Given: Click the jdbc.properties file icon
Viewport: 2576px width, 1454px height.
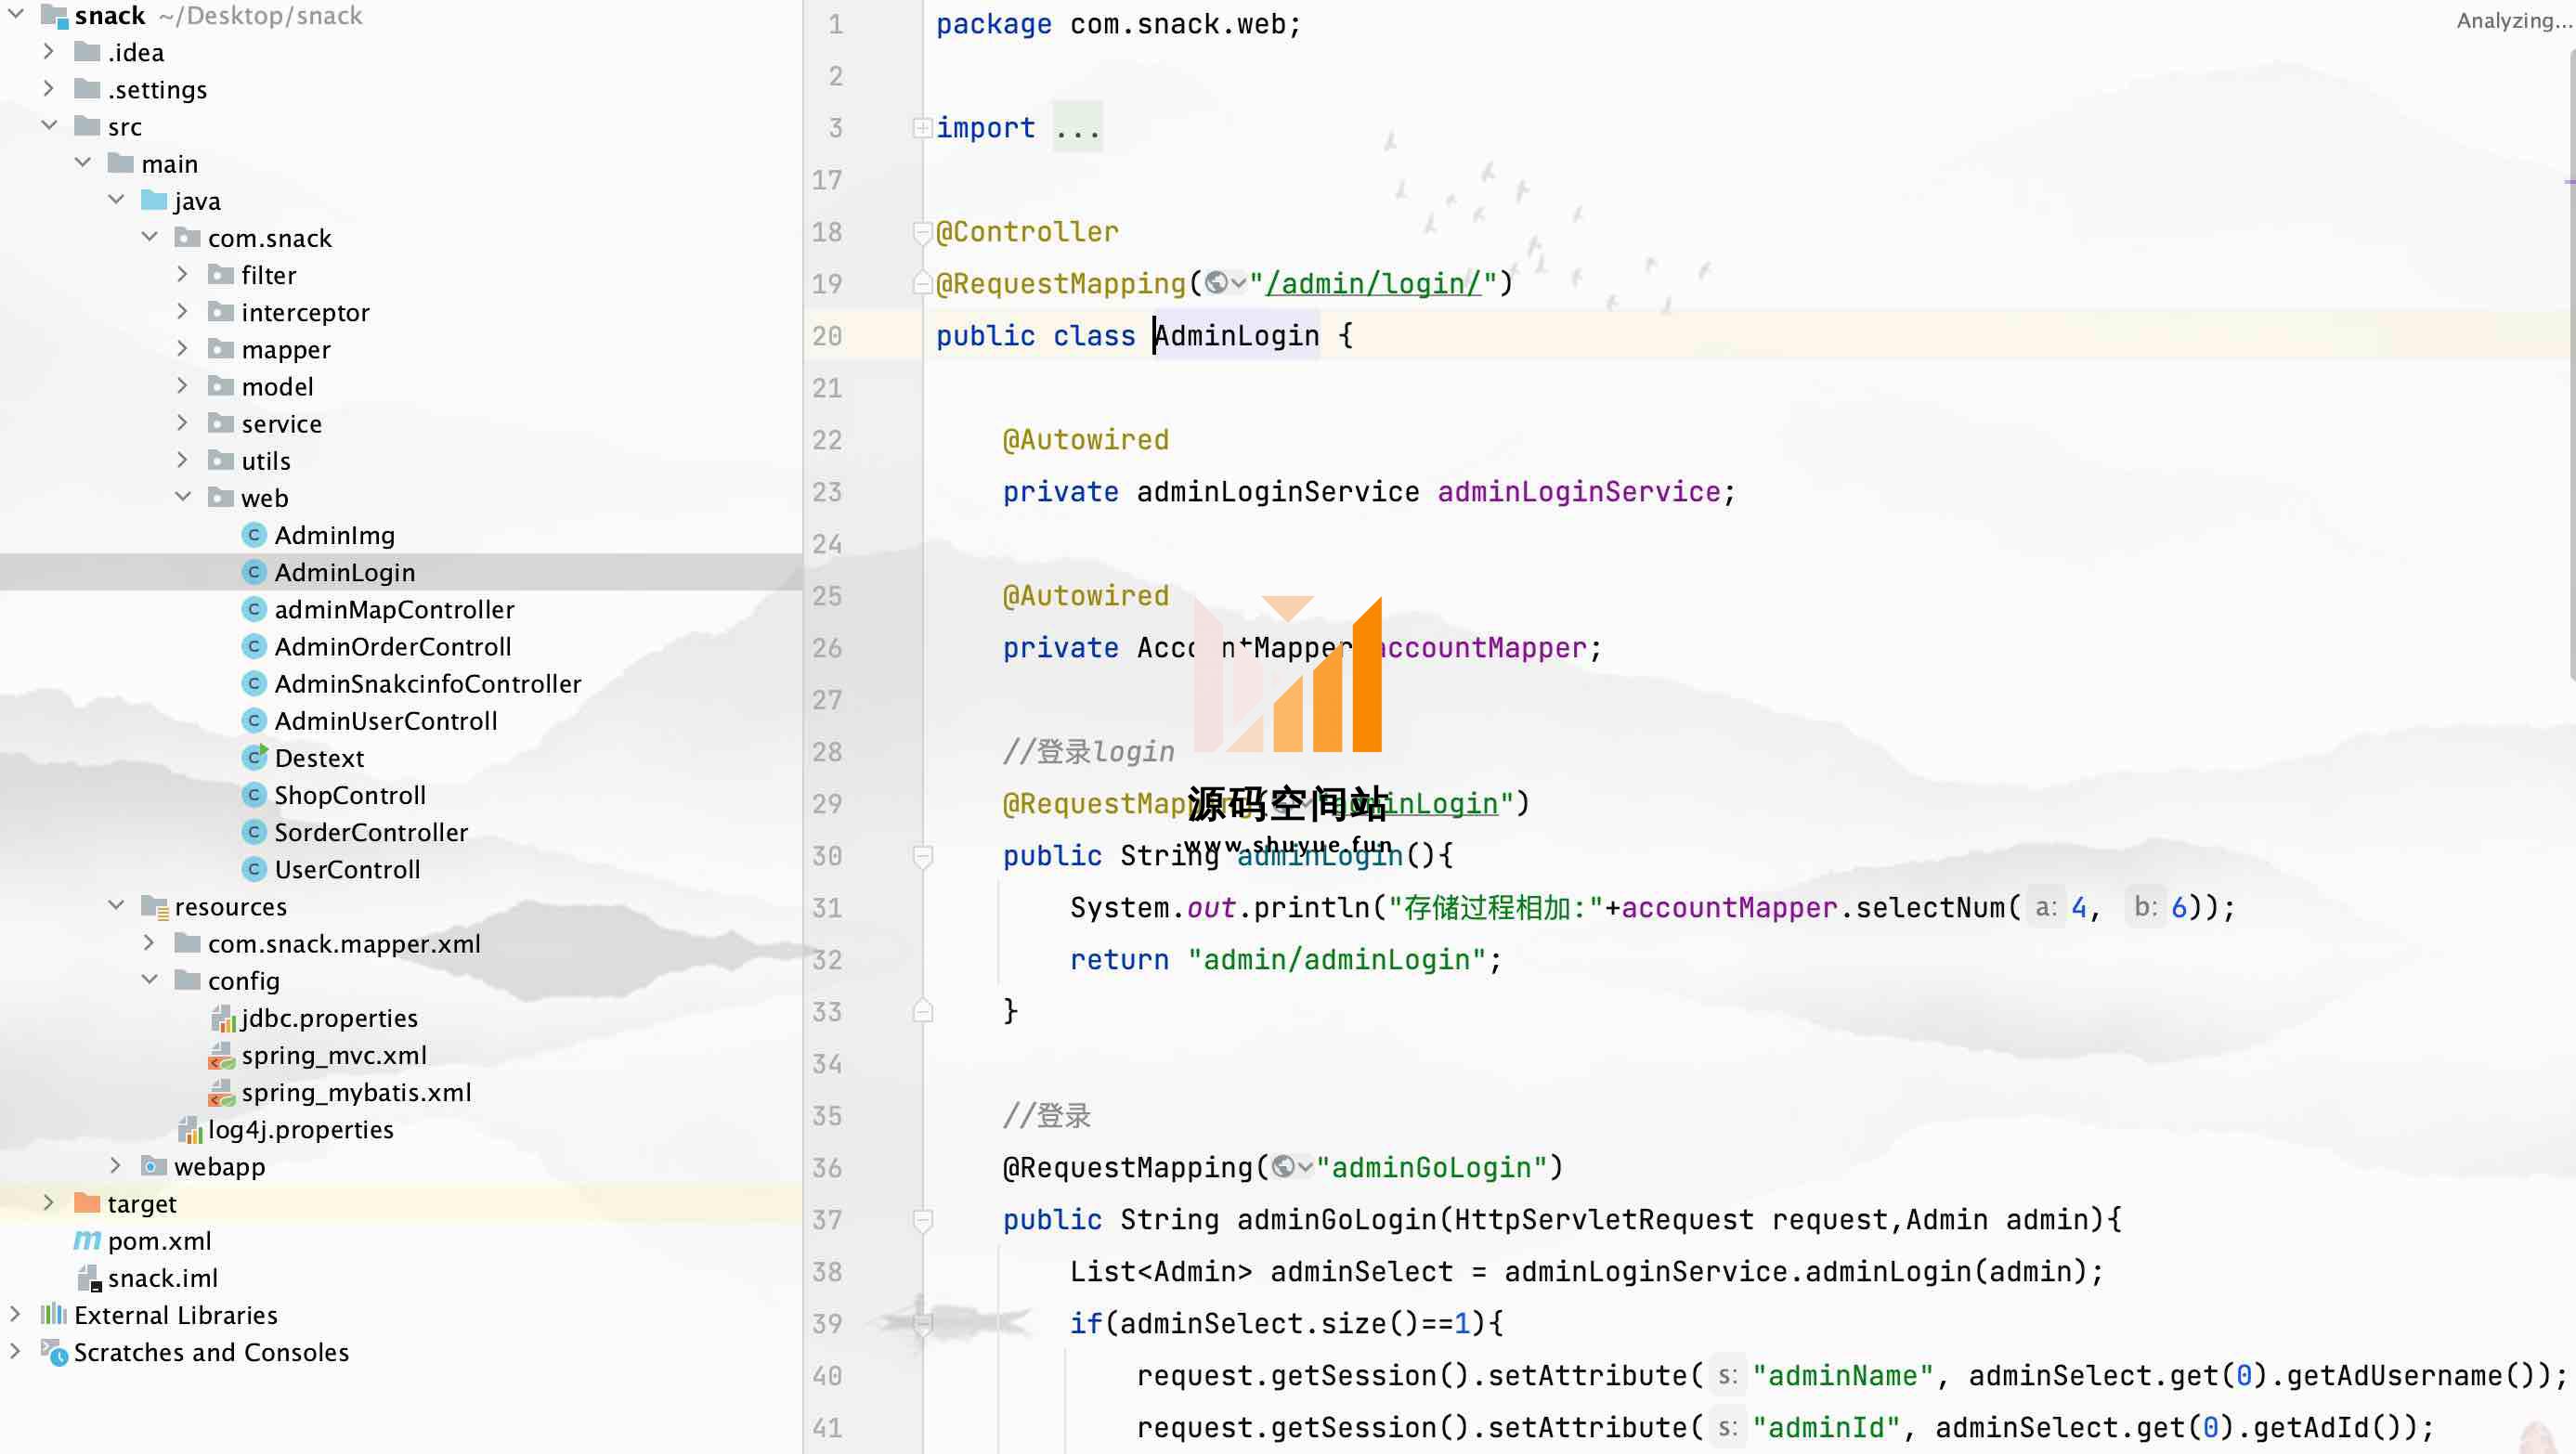Looking at the screenshot, I should 222,1018.
